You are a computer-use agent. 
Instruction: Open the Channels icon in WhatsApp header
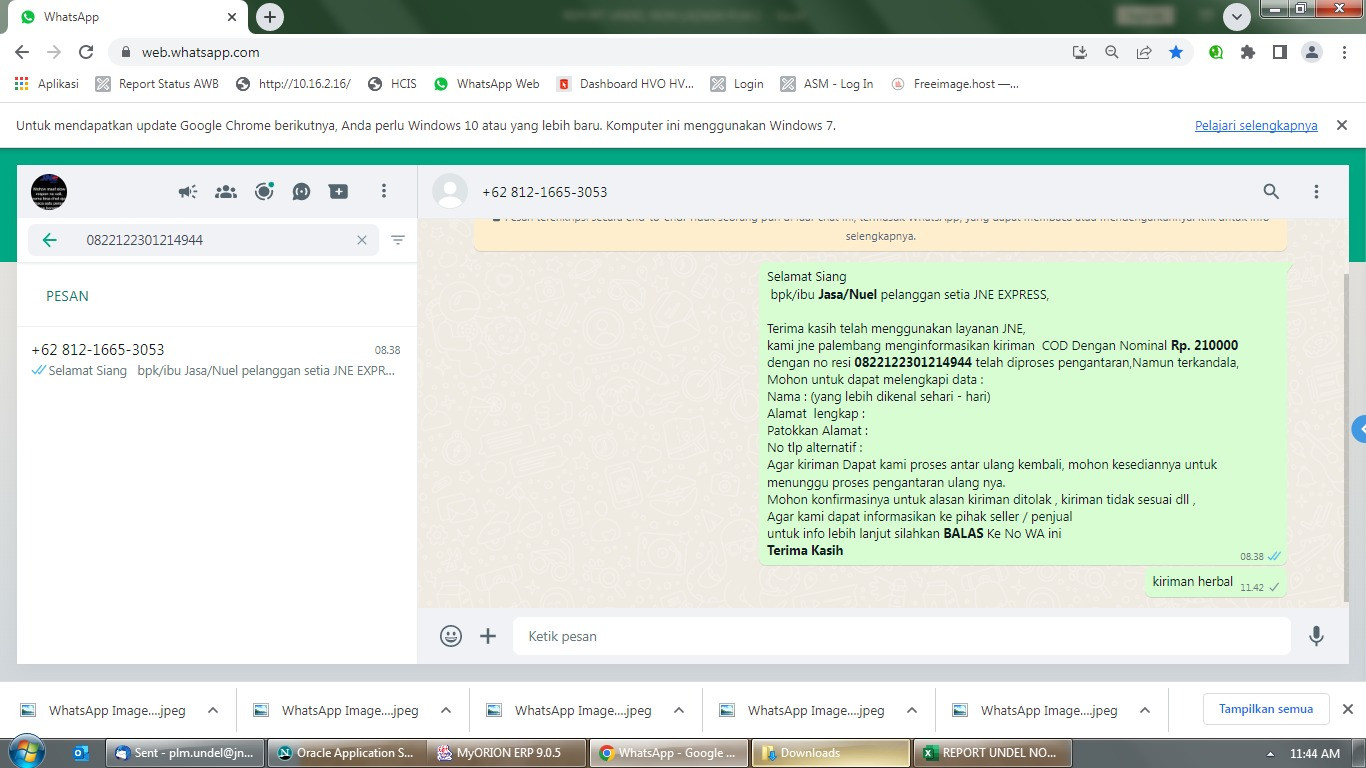point(301,191)
